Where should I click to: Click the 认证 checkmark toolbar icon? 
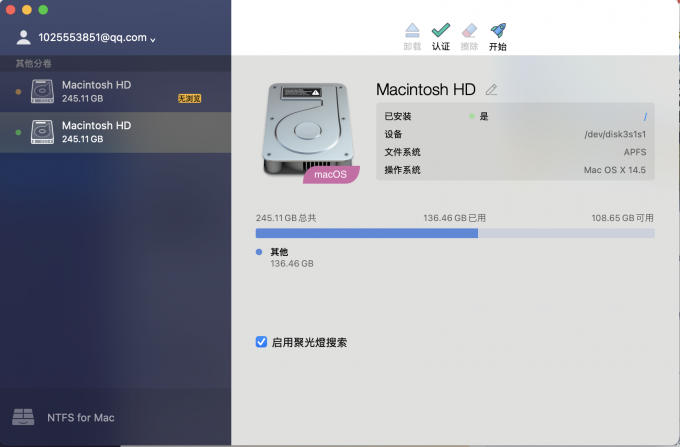point(441,30)
